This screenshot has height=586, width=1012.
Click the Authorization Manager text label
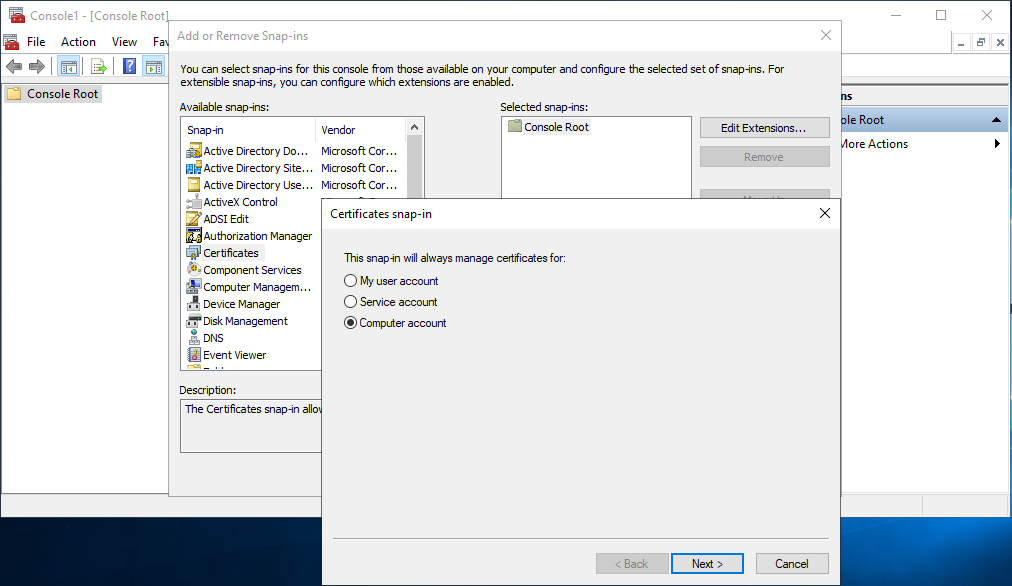(258, 236)
